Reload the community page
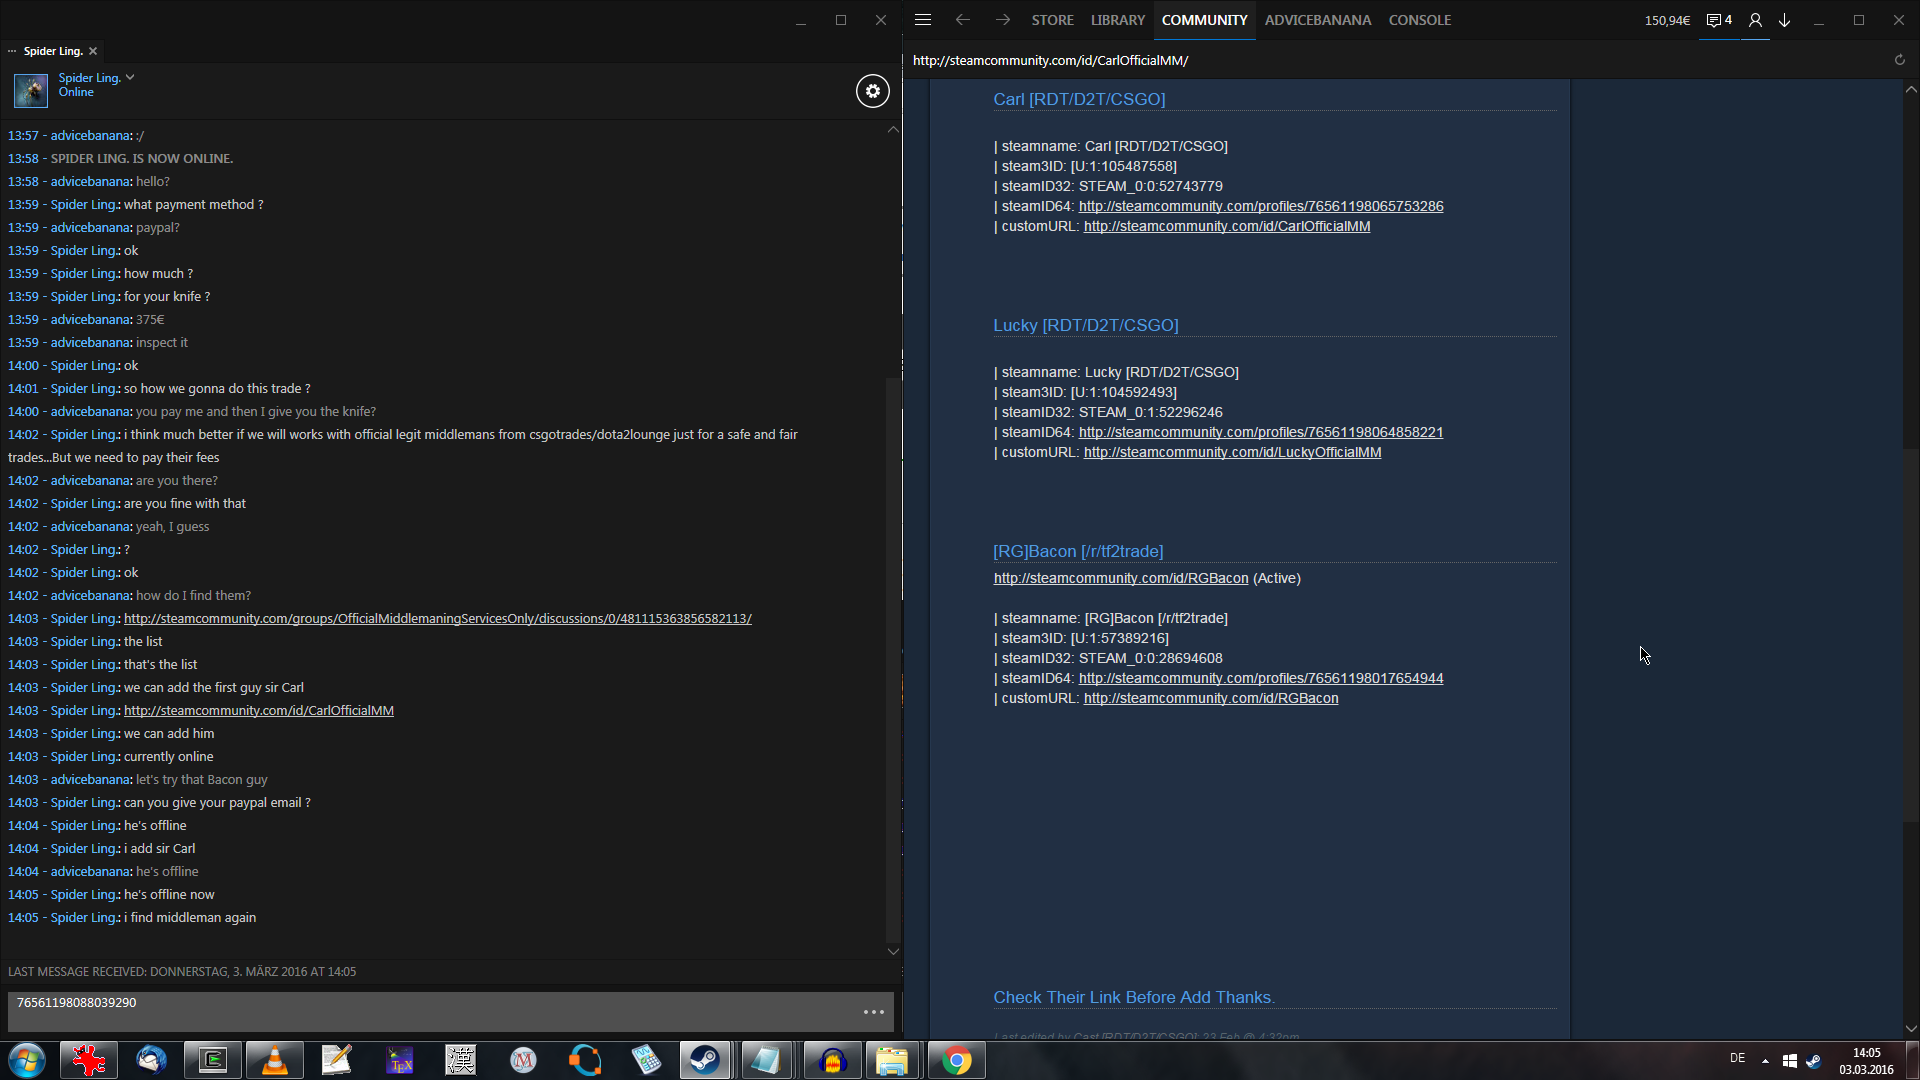The image size is (1920, 1080). pos(1899,60)
